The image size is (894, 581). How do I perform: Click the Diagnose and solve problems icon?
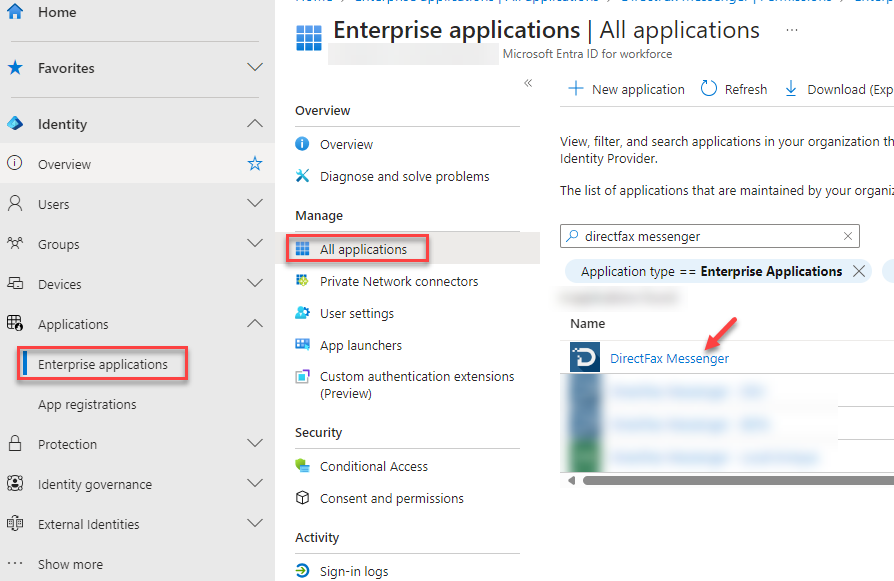tap(303, 176)
